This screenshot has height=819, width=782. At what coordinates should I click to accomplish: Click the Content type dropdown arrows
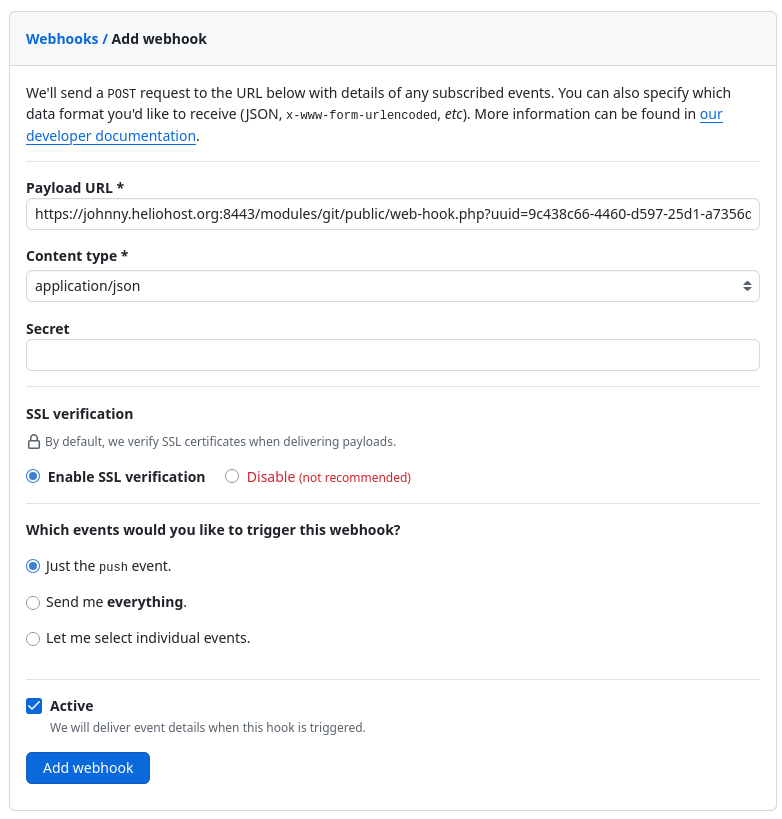pos(747,286)
